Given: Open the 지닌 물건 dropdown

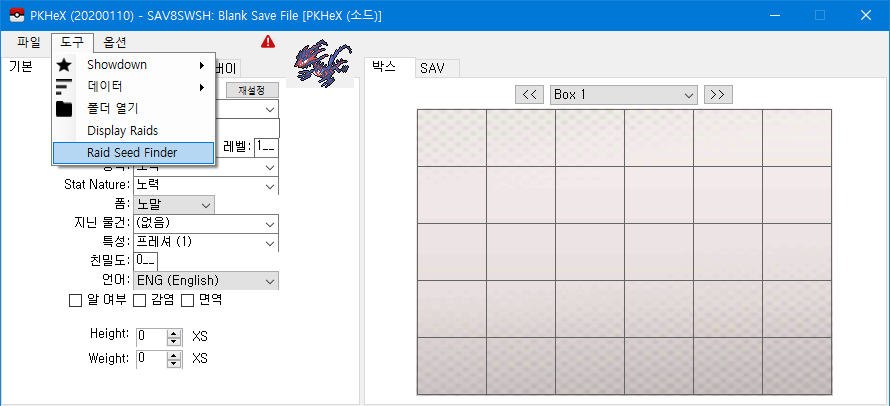Looking at the screenshot, I should 206,224.
